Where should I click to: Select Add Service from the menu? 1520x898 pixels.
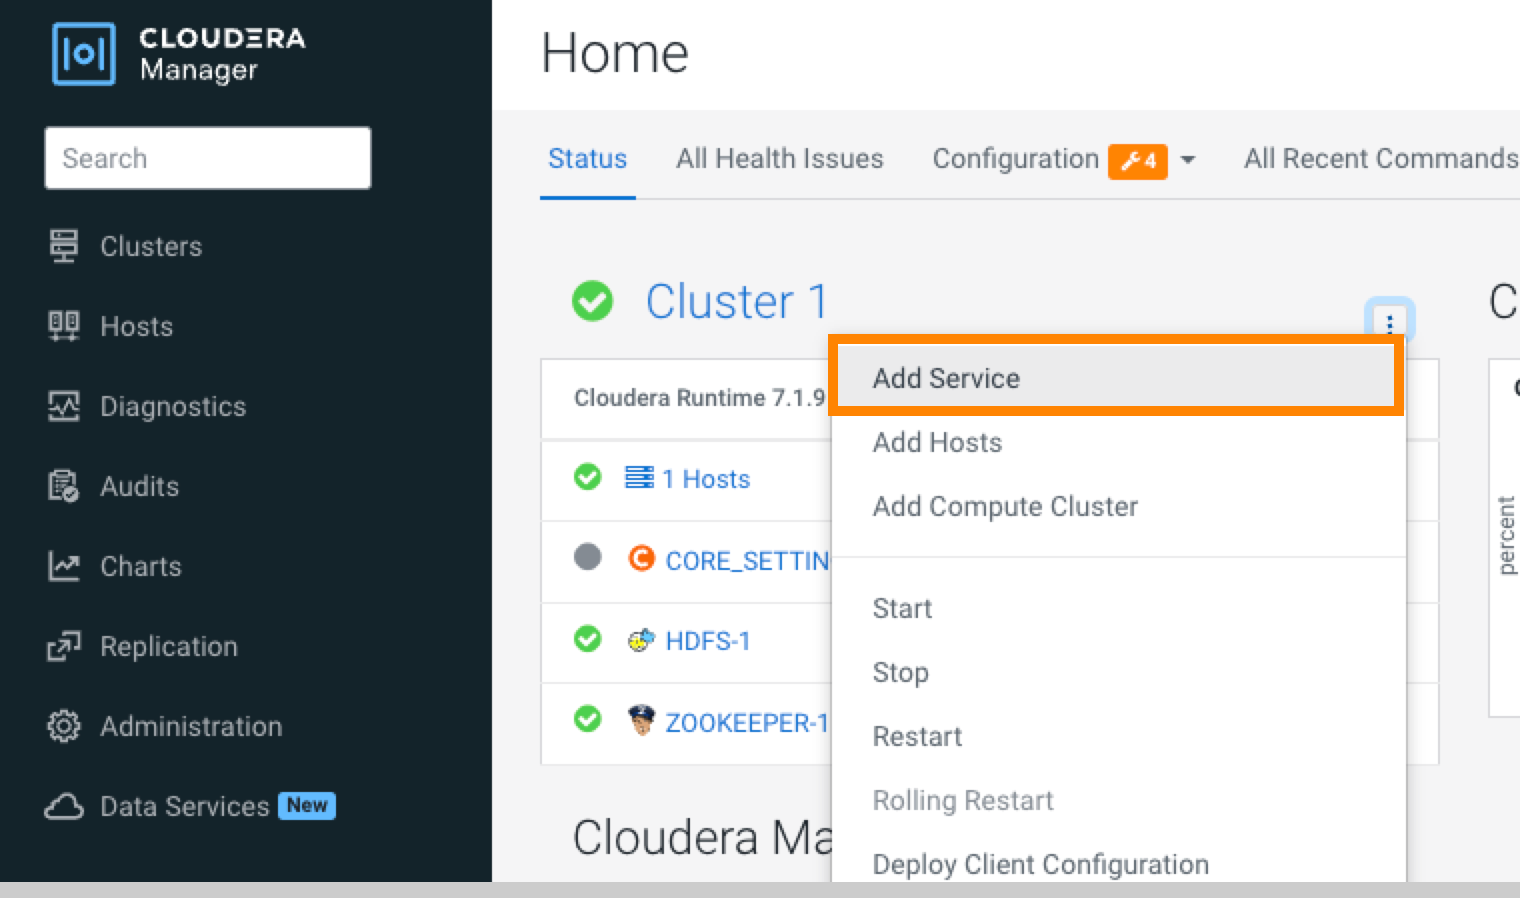[x=946, y=378]
